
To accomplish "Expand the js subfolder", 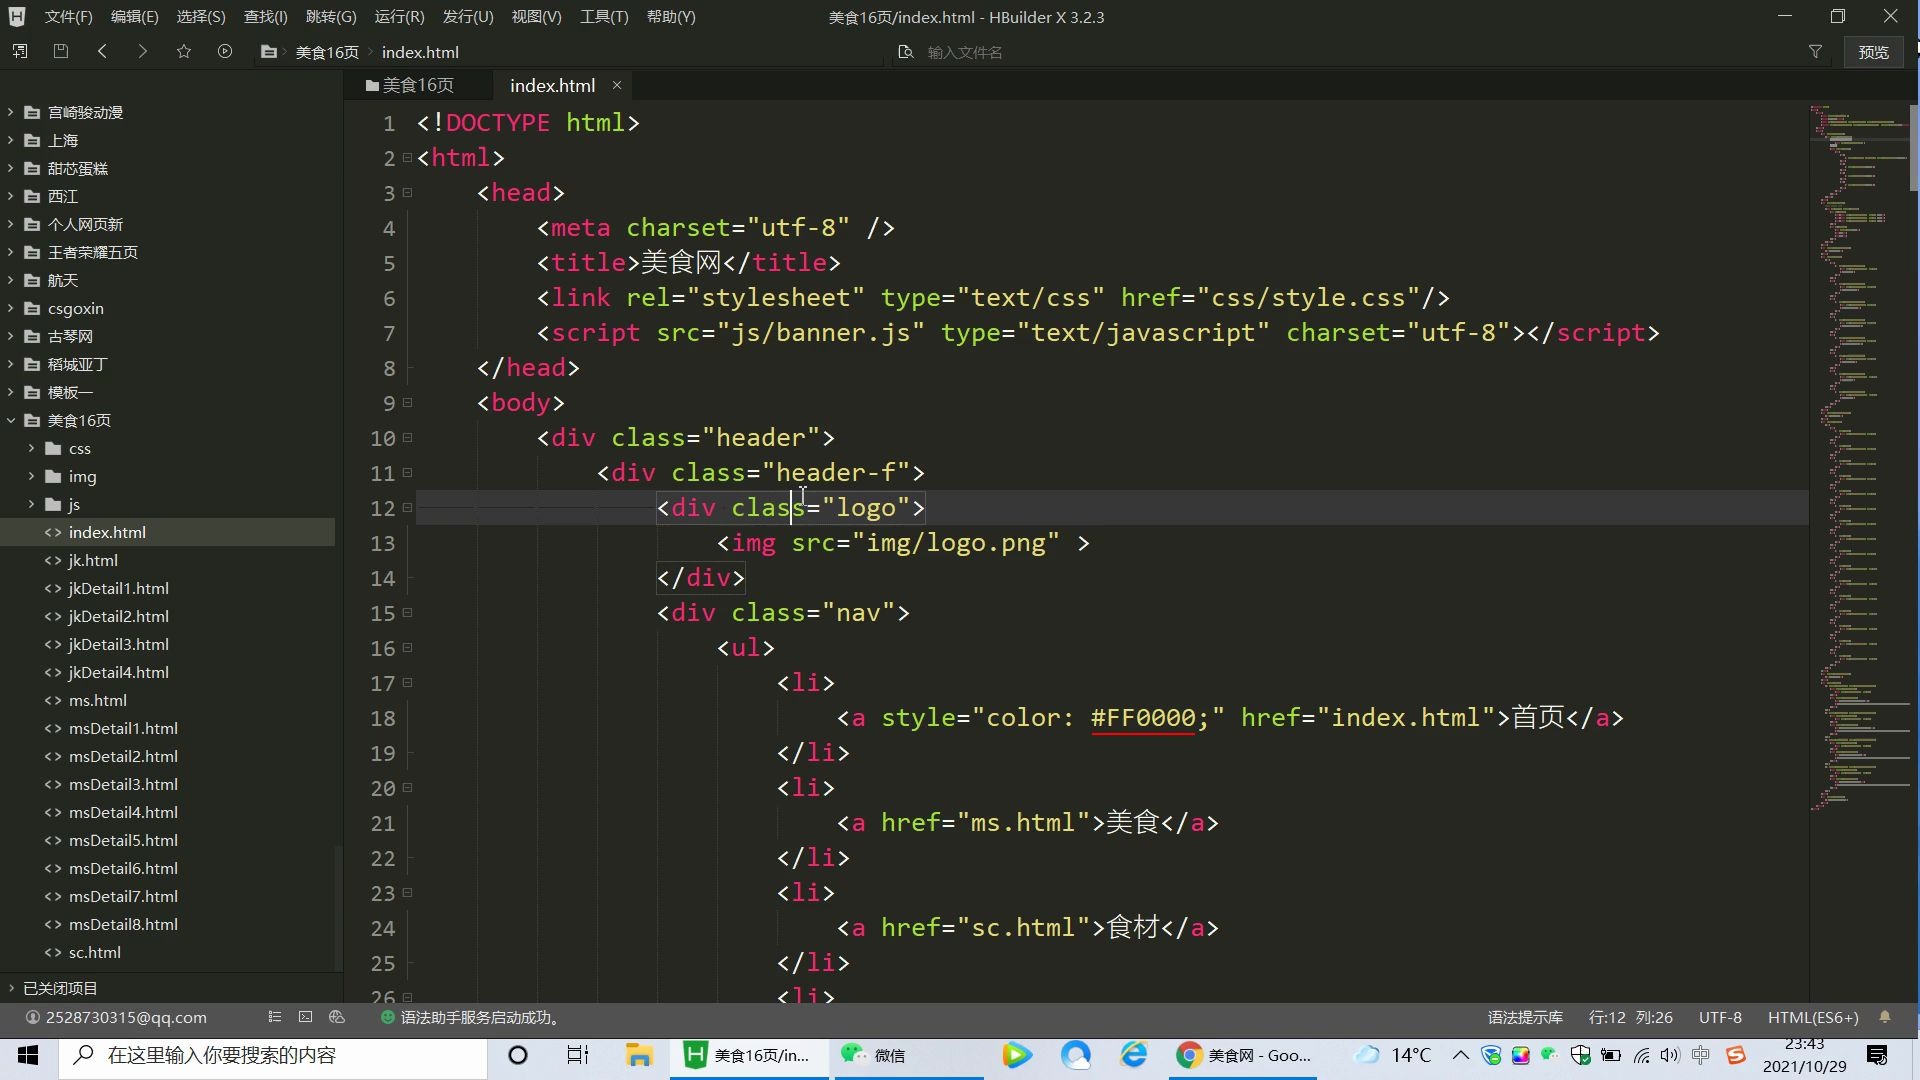I will coord(31,504).
